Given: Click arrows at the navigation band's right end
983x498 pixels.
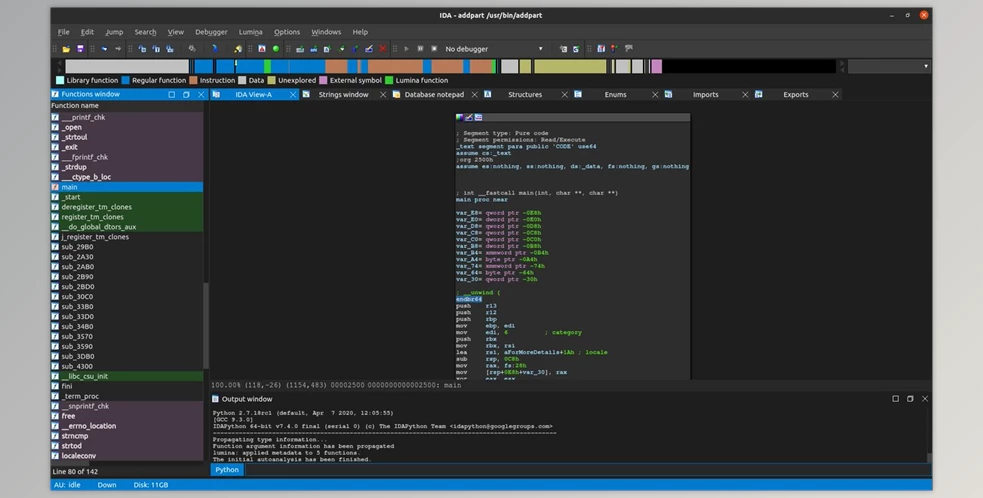Looking at the screenshot, I should point(842,66).
